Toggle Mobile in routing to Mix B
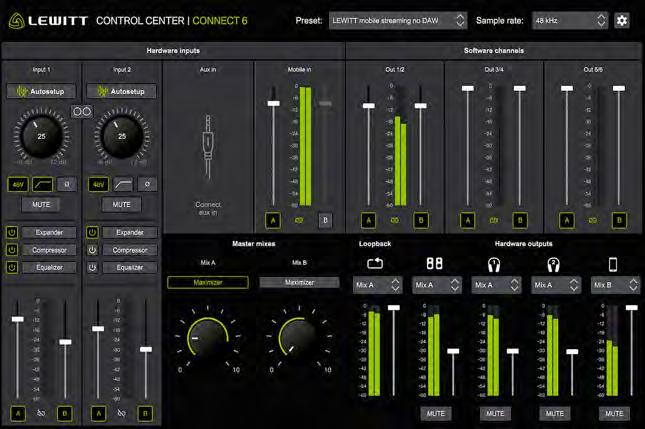Image resolution: width=645 pixels, height=429 pixels. [325, 220]
